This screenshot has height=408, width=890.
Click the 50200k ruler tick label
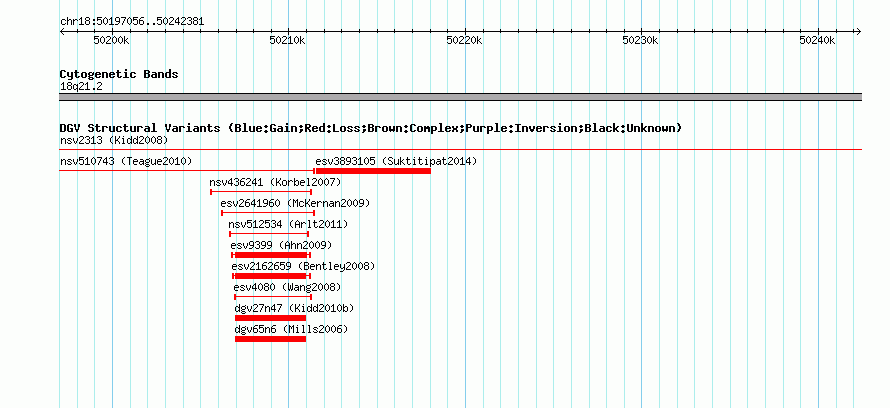point(111,40)
